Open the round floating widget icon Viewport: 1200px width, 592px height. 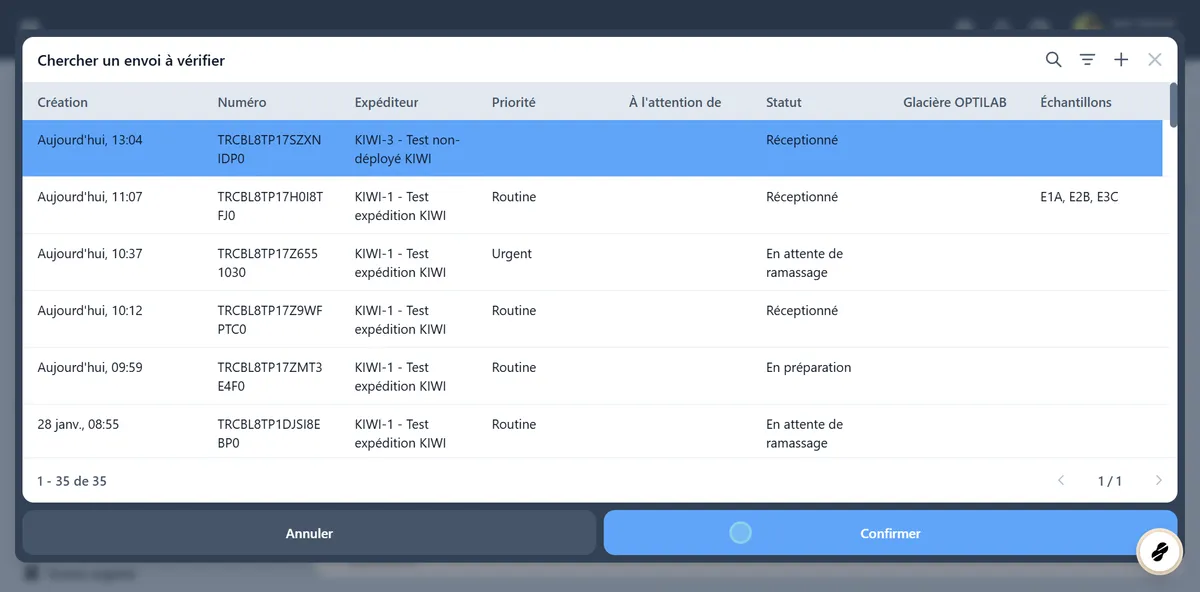1160,551
